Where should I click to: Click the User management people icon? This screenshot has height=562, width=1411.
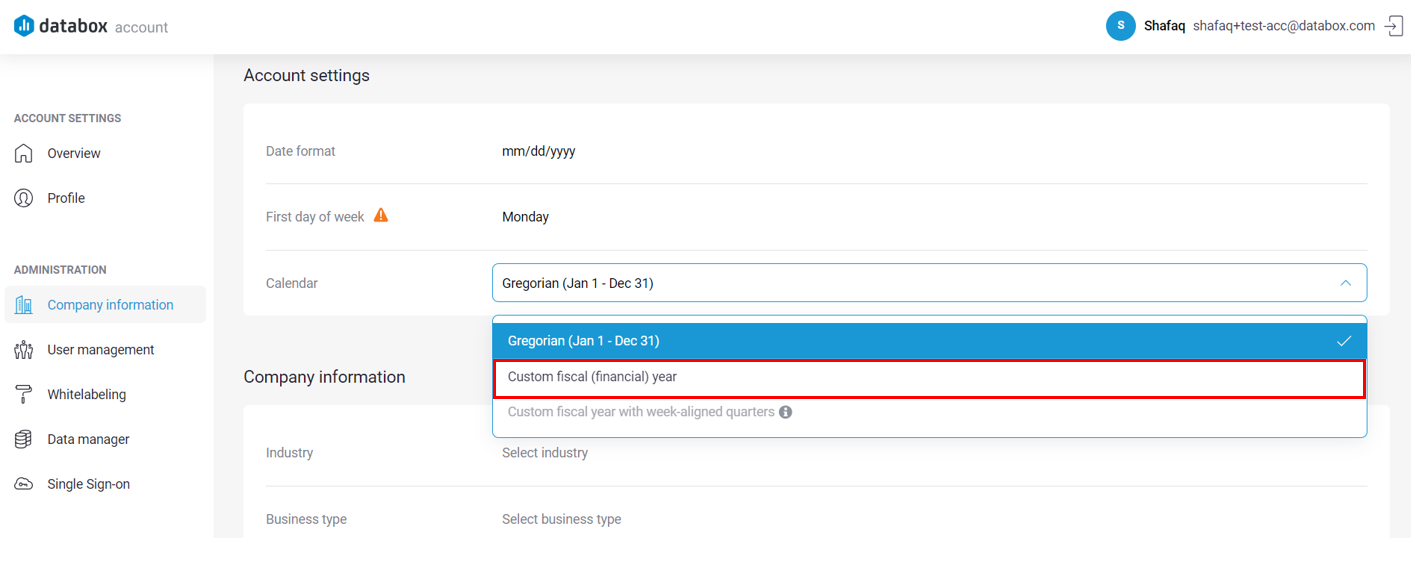24,350
